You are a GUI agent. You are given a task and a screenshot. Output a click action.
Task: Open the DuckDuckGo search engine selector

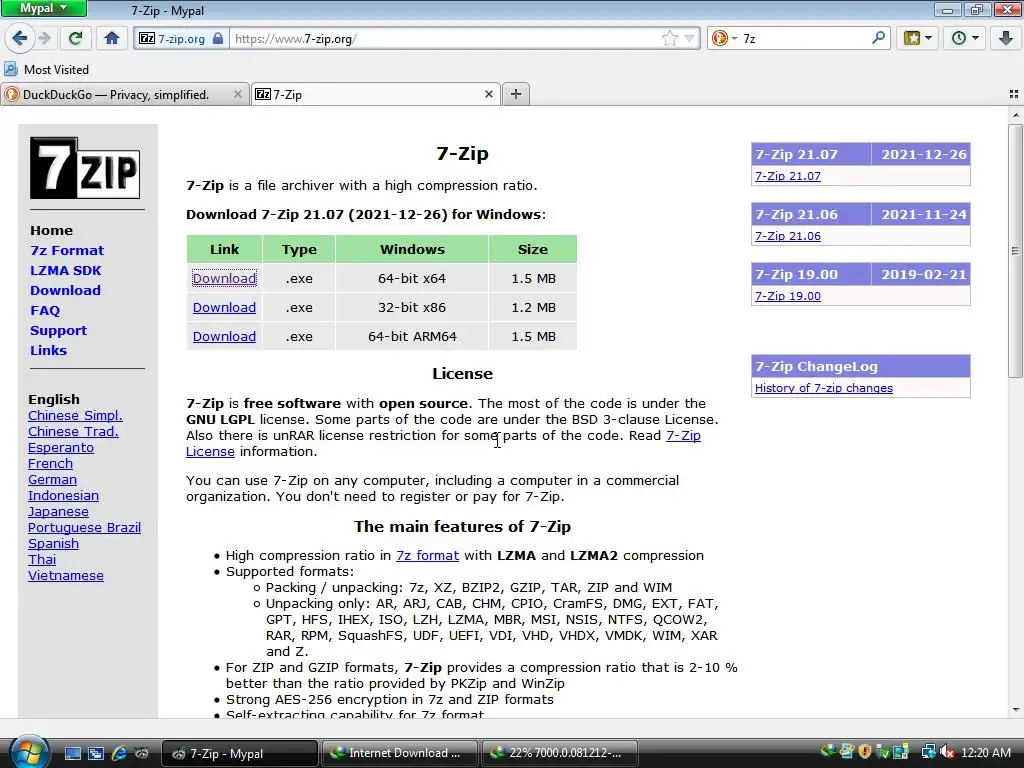point(724,39)
